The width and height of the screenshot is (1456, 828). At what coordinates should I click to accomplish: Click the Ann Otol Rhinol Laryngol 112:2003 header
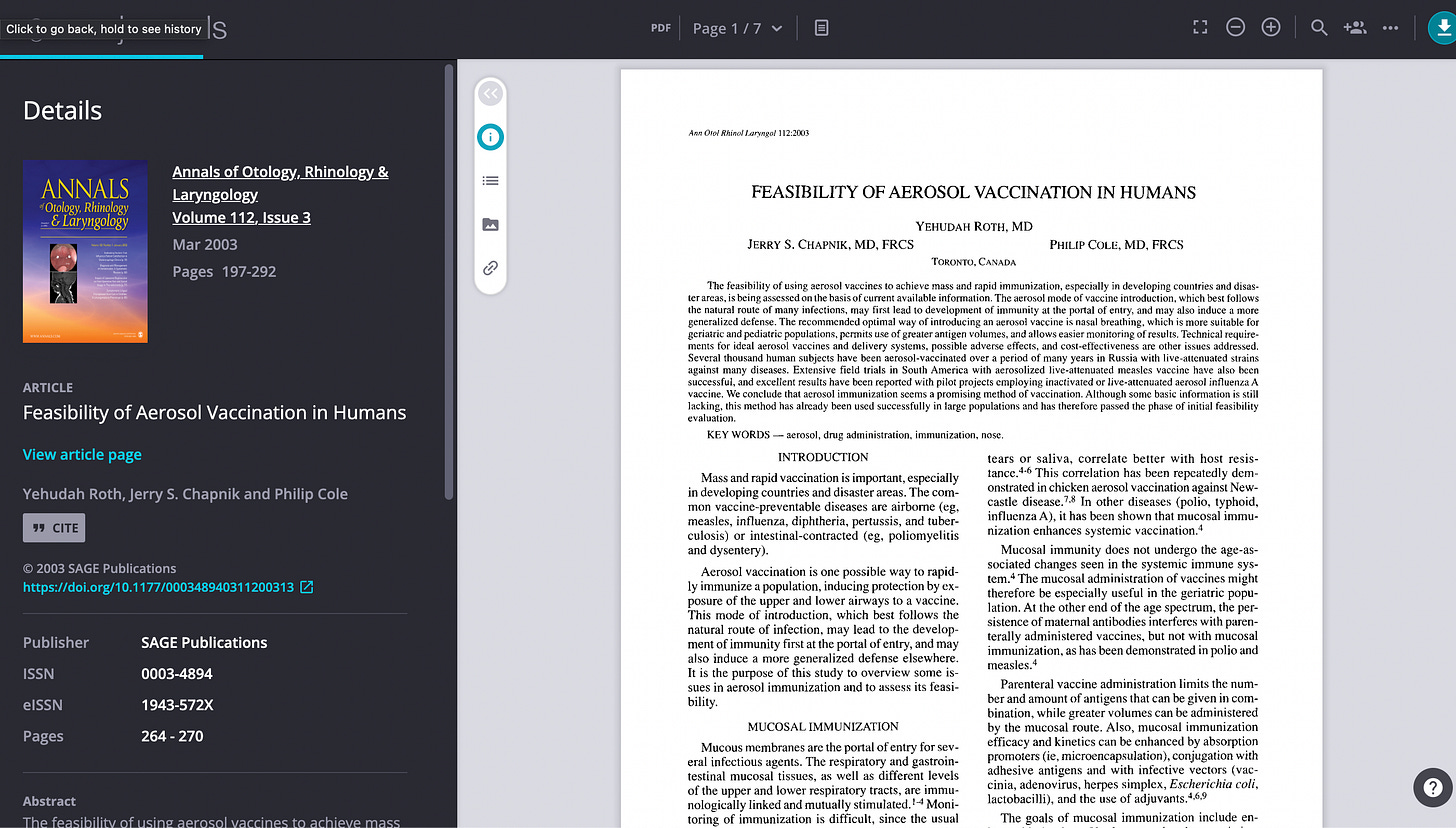tap(749, 133)
